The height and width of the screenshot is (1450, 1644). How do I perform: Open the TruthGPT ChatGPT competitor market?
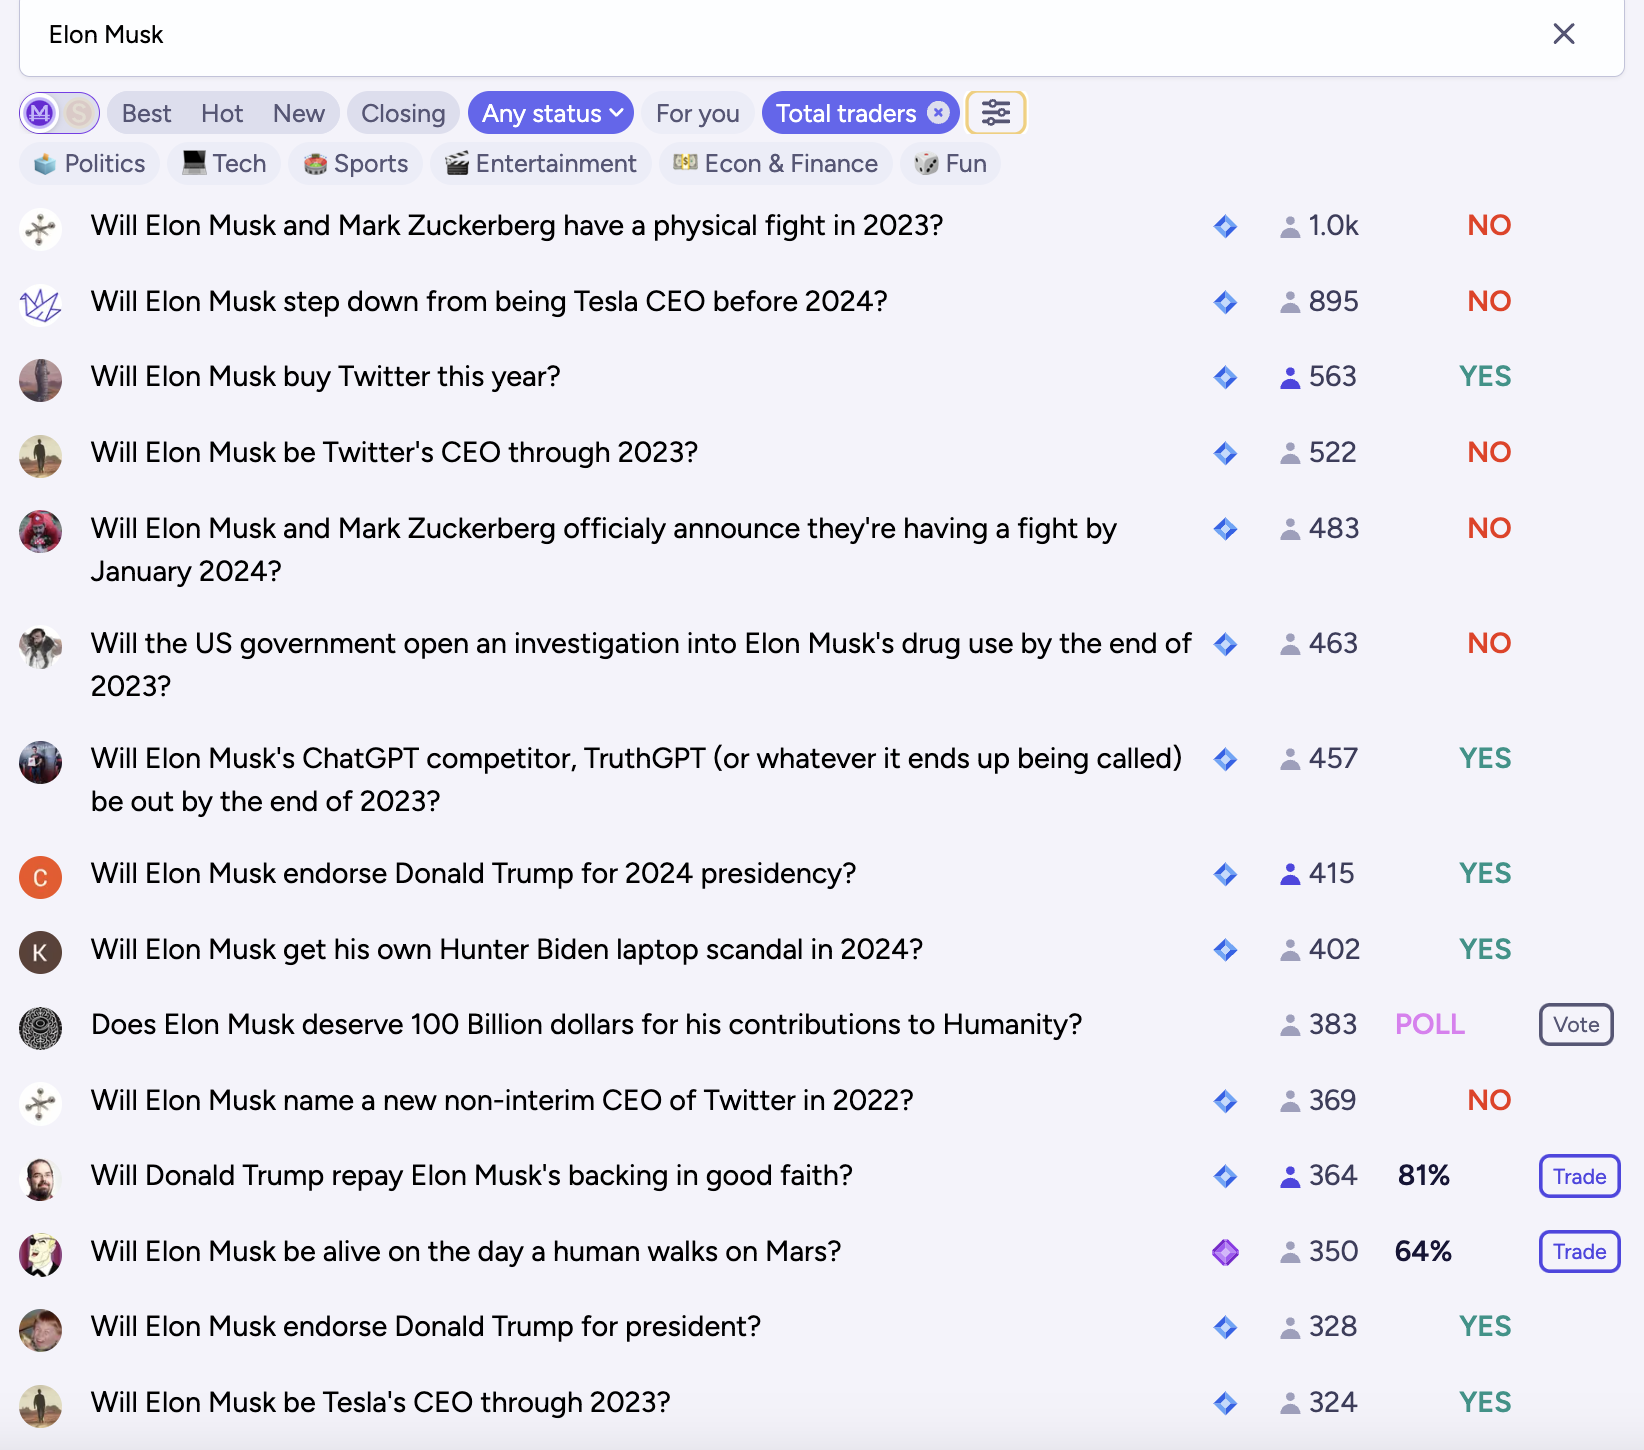click(x=636, y=779)
